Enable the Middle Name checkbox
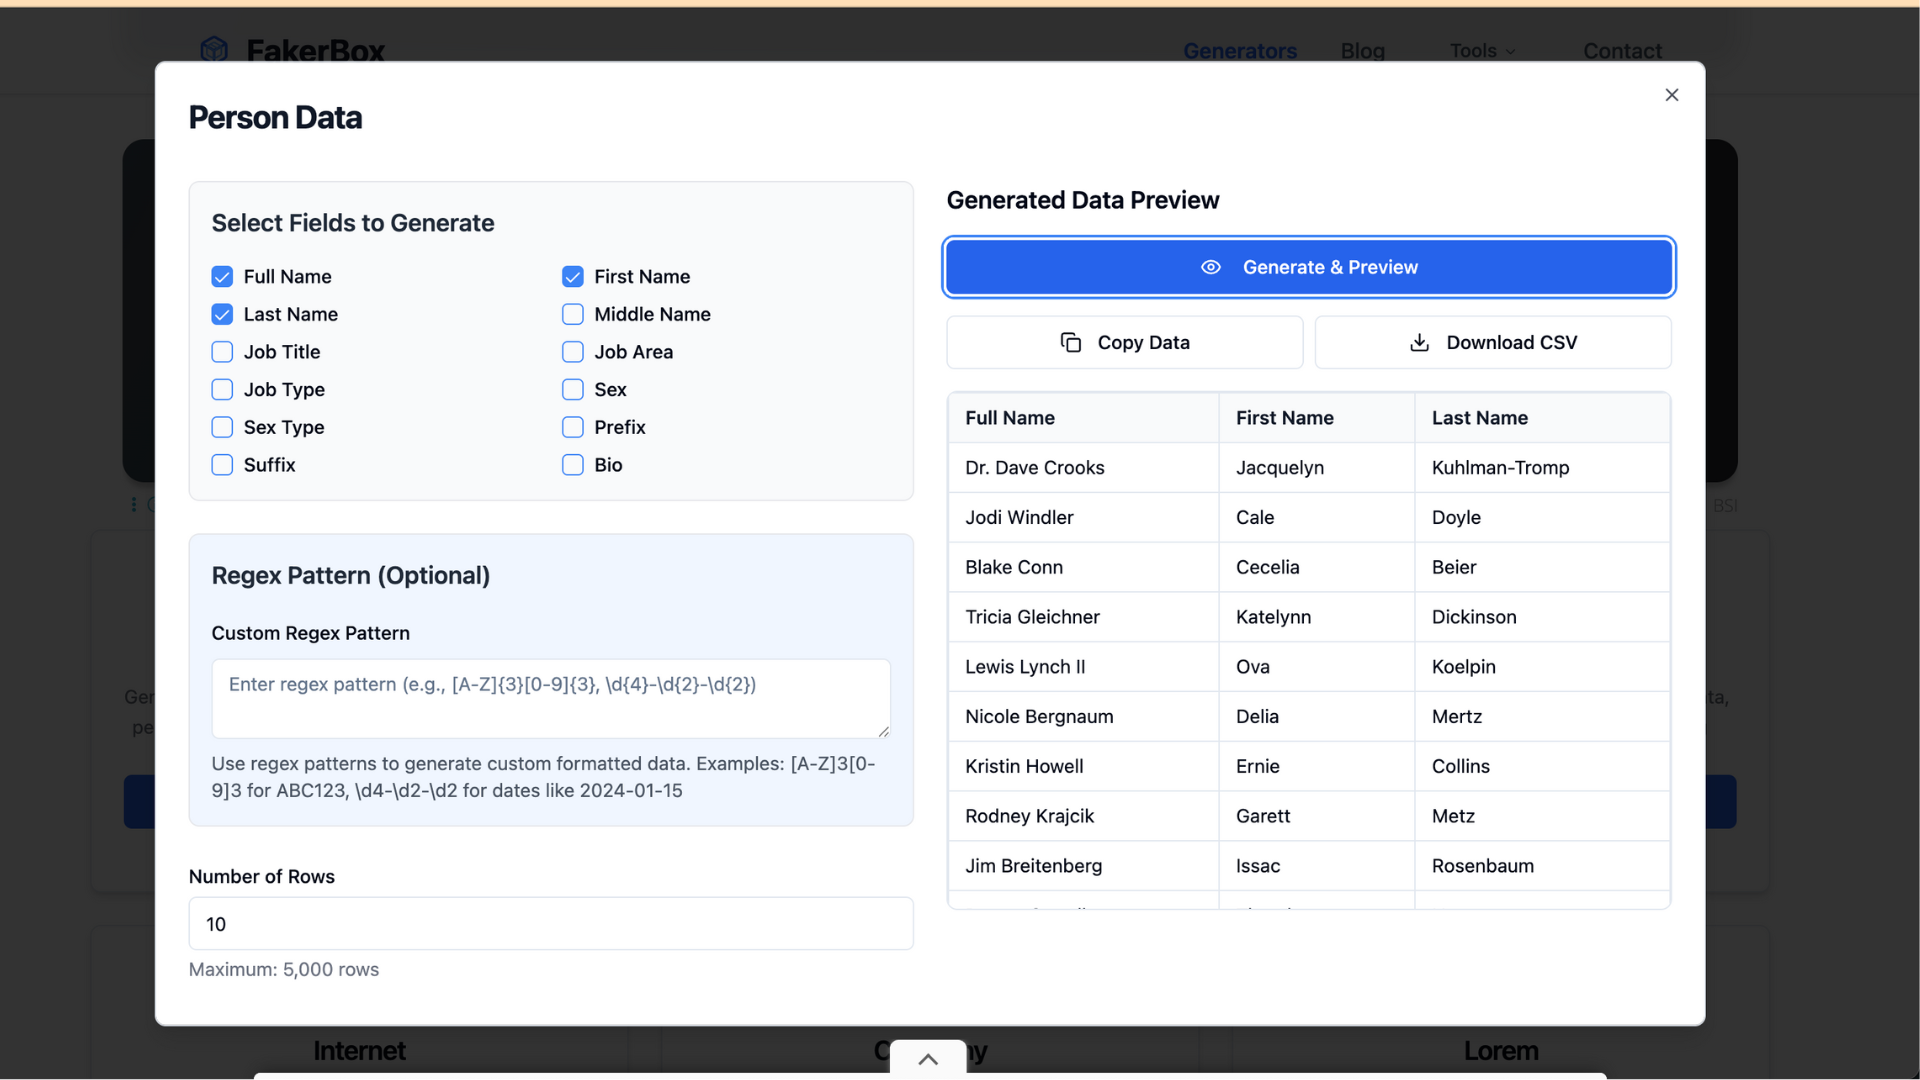 point(571,314)
